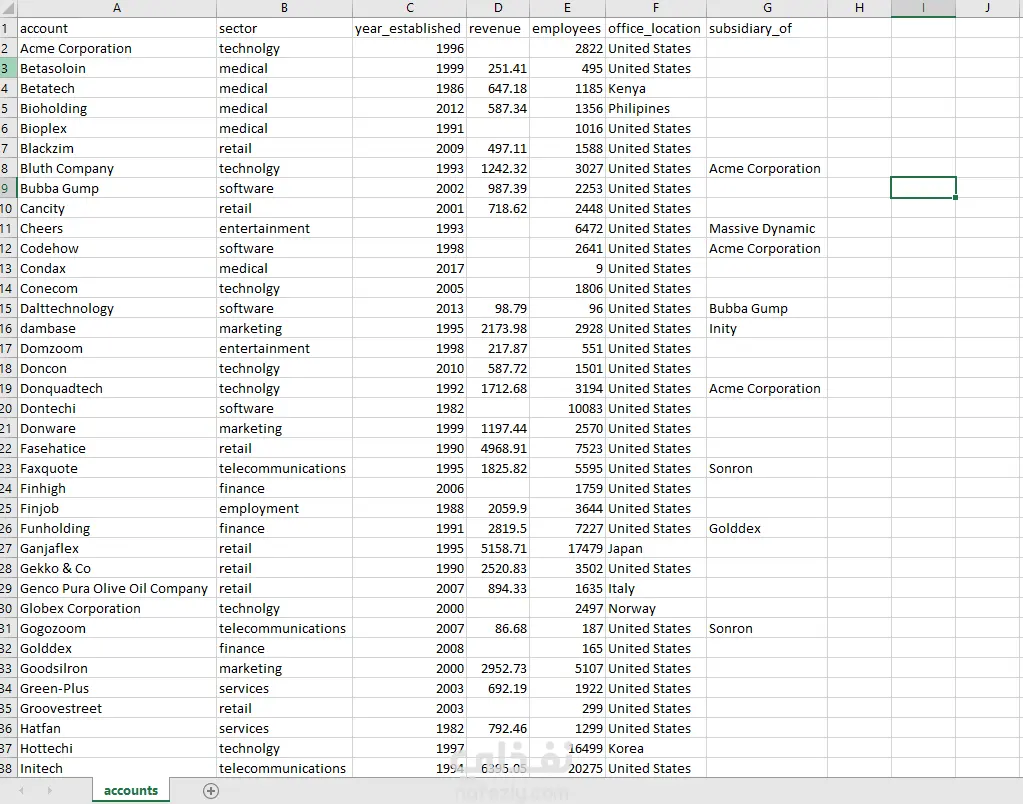Select the Inity subsidiary cell

coord(767,328)
